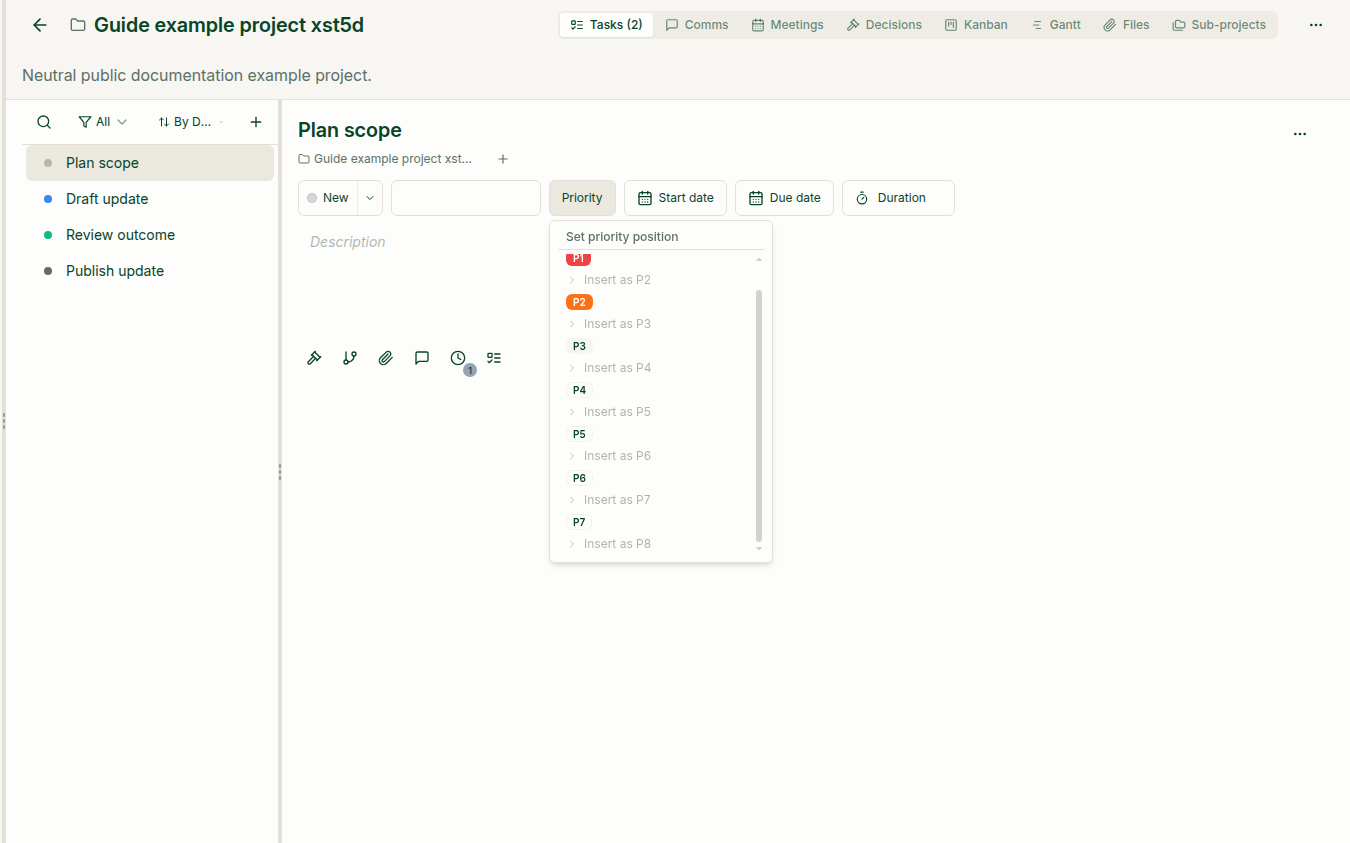Click the status dot of Publish update
Image resolution: width=1350 pixels, height=843 pixels.
[48, 271]
